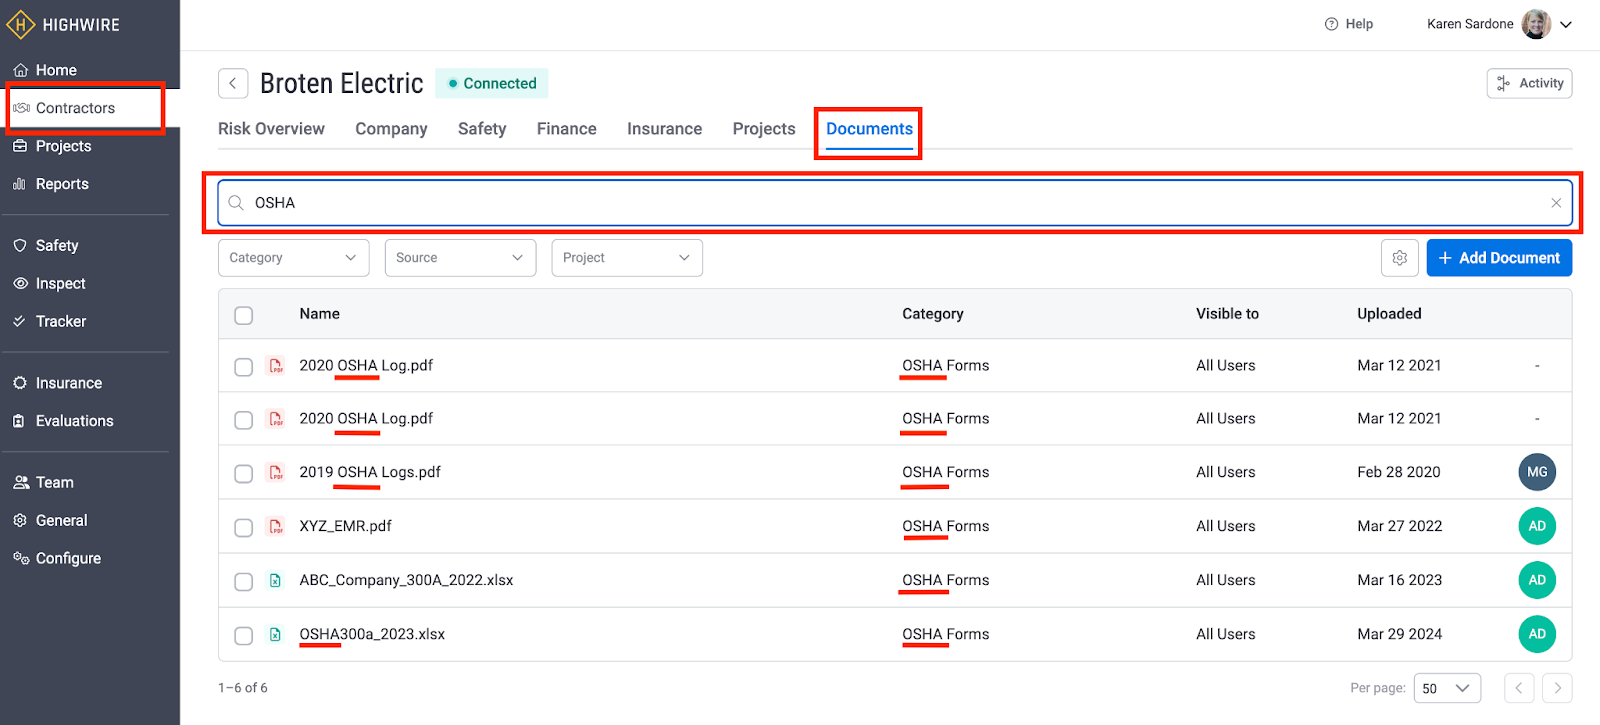Click the Mar 29 2024 upload date
The height and width of the screenshot is (725, 1600).
1399,634
